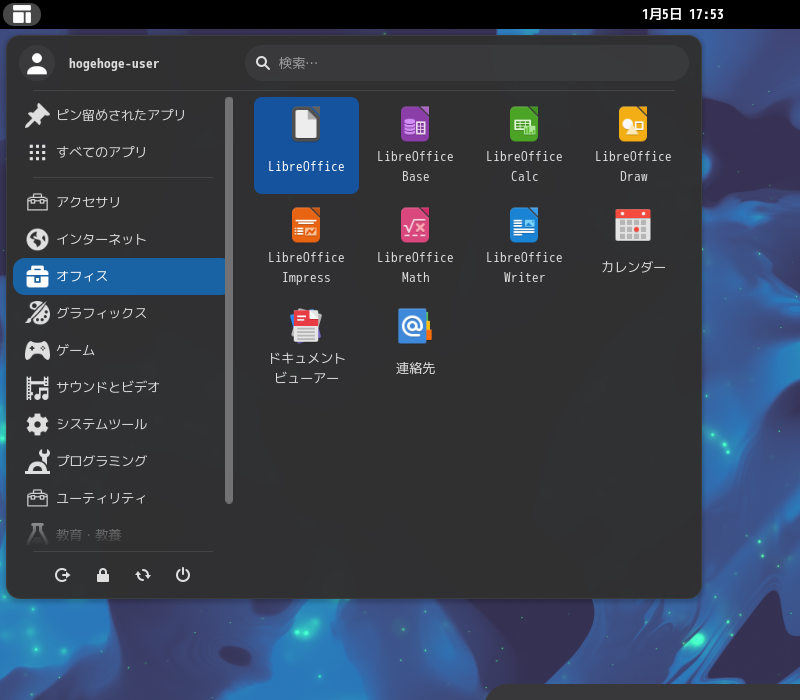Open LibreOffice Math
Image resolution: width=800 pixels, height=700 pixels.
415,246
